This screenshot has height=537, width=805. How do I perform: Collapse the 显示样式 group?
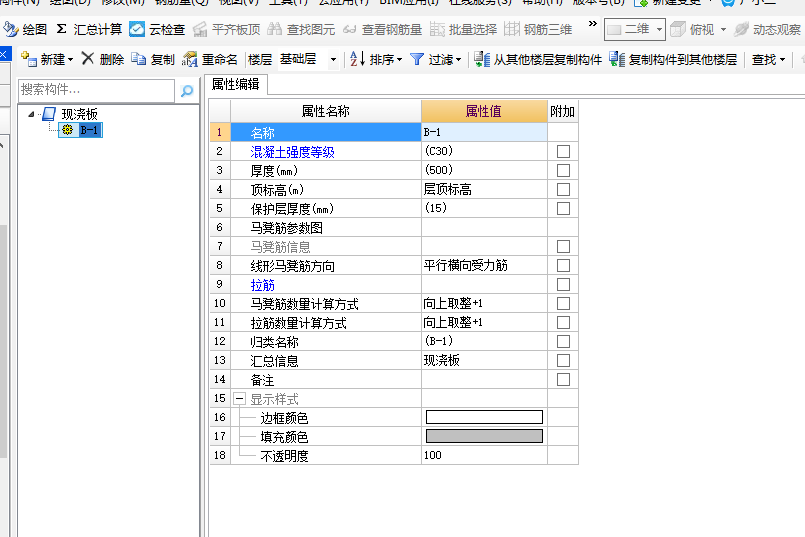click(239, 398)
